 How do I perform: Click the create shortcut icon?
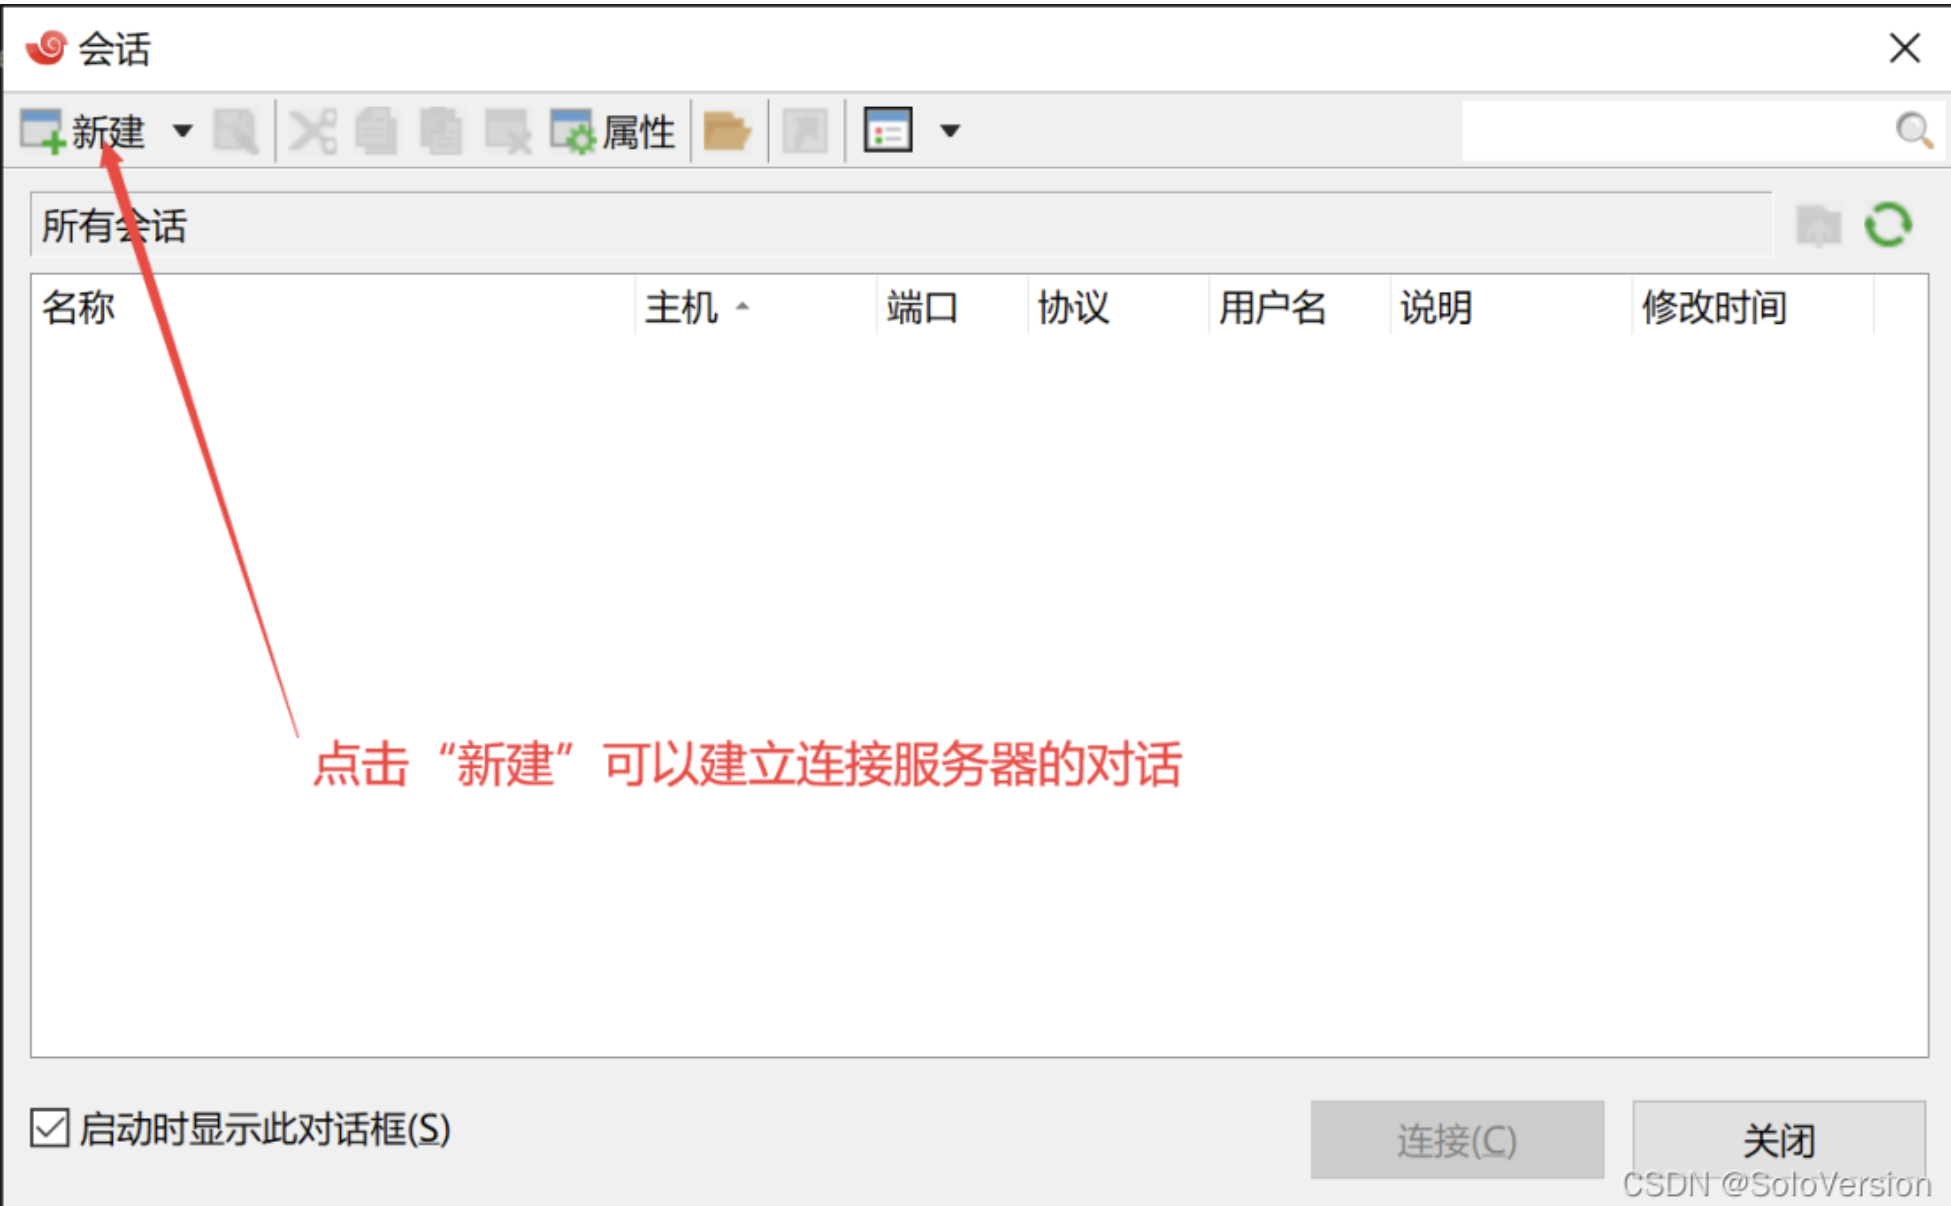(805, 131)
